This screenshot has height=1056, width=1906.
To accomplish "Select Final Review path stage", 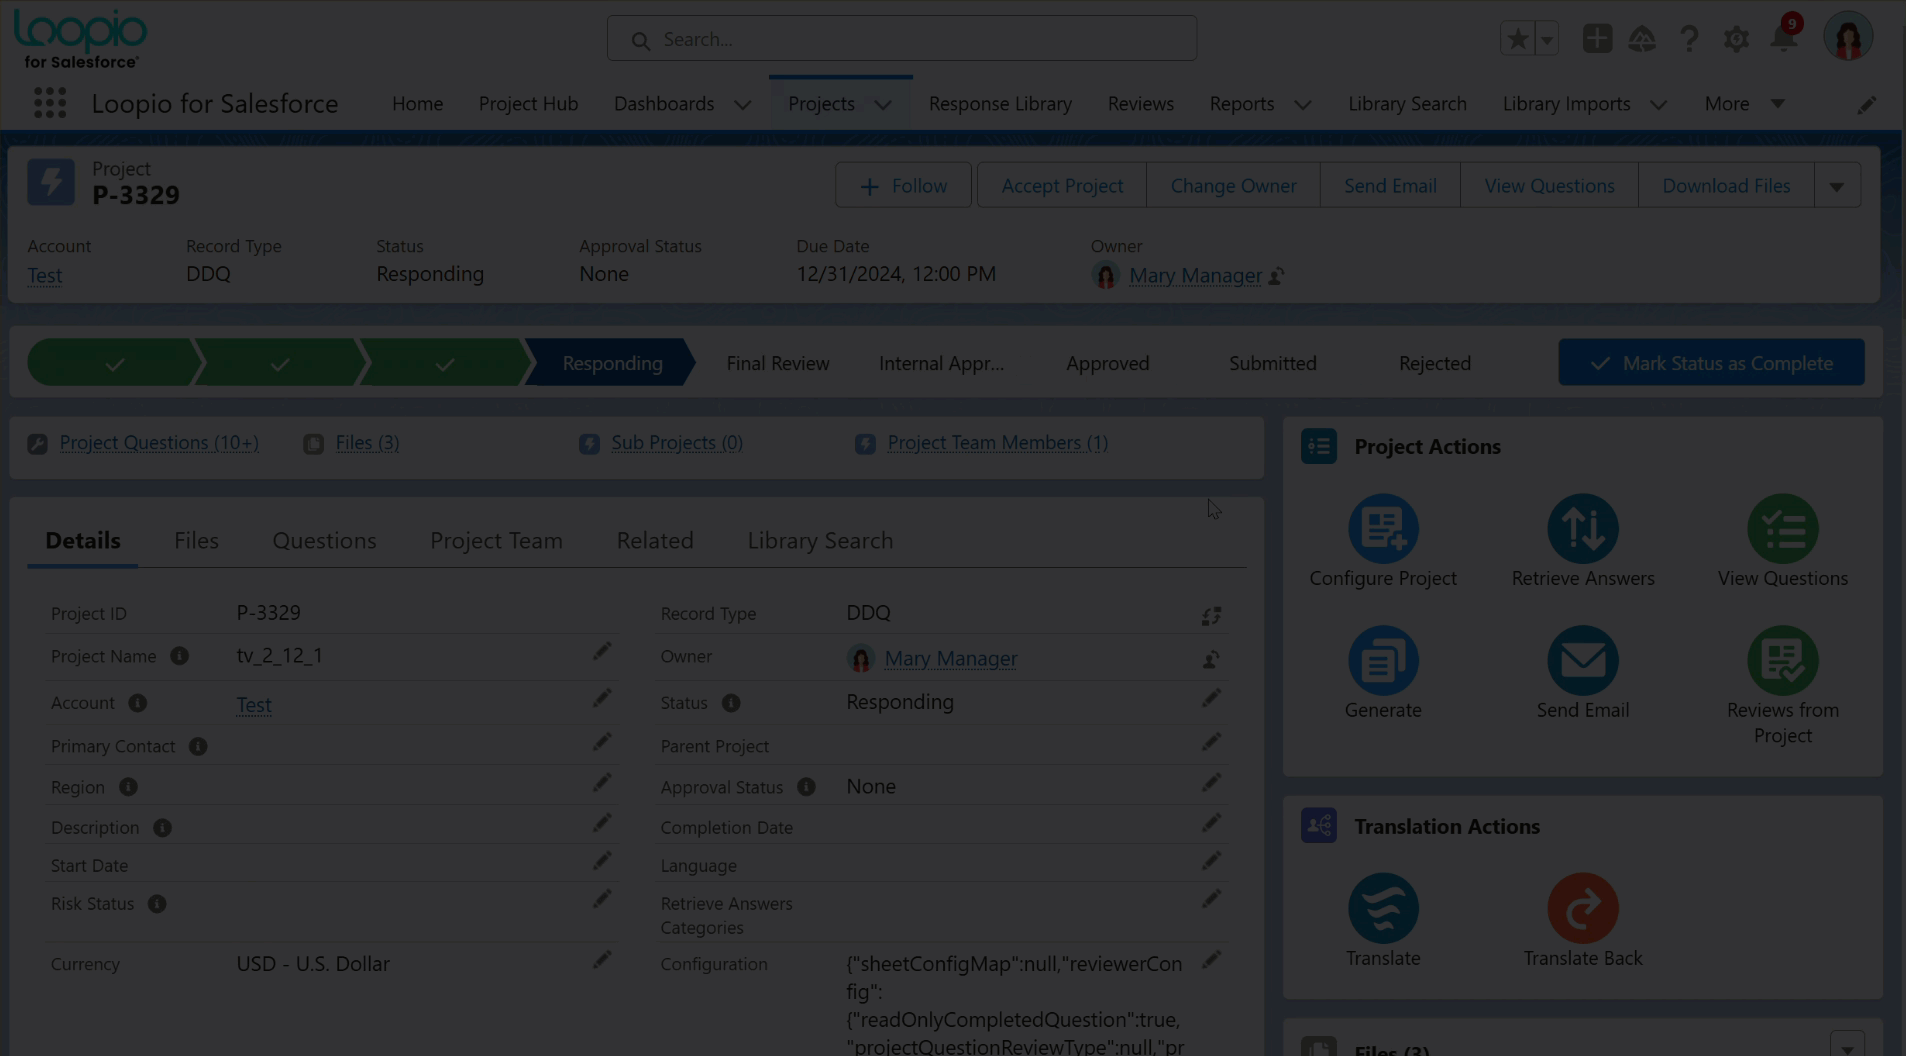I will [x=778, y=363].
